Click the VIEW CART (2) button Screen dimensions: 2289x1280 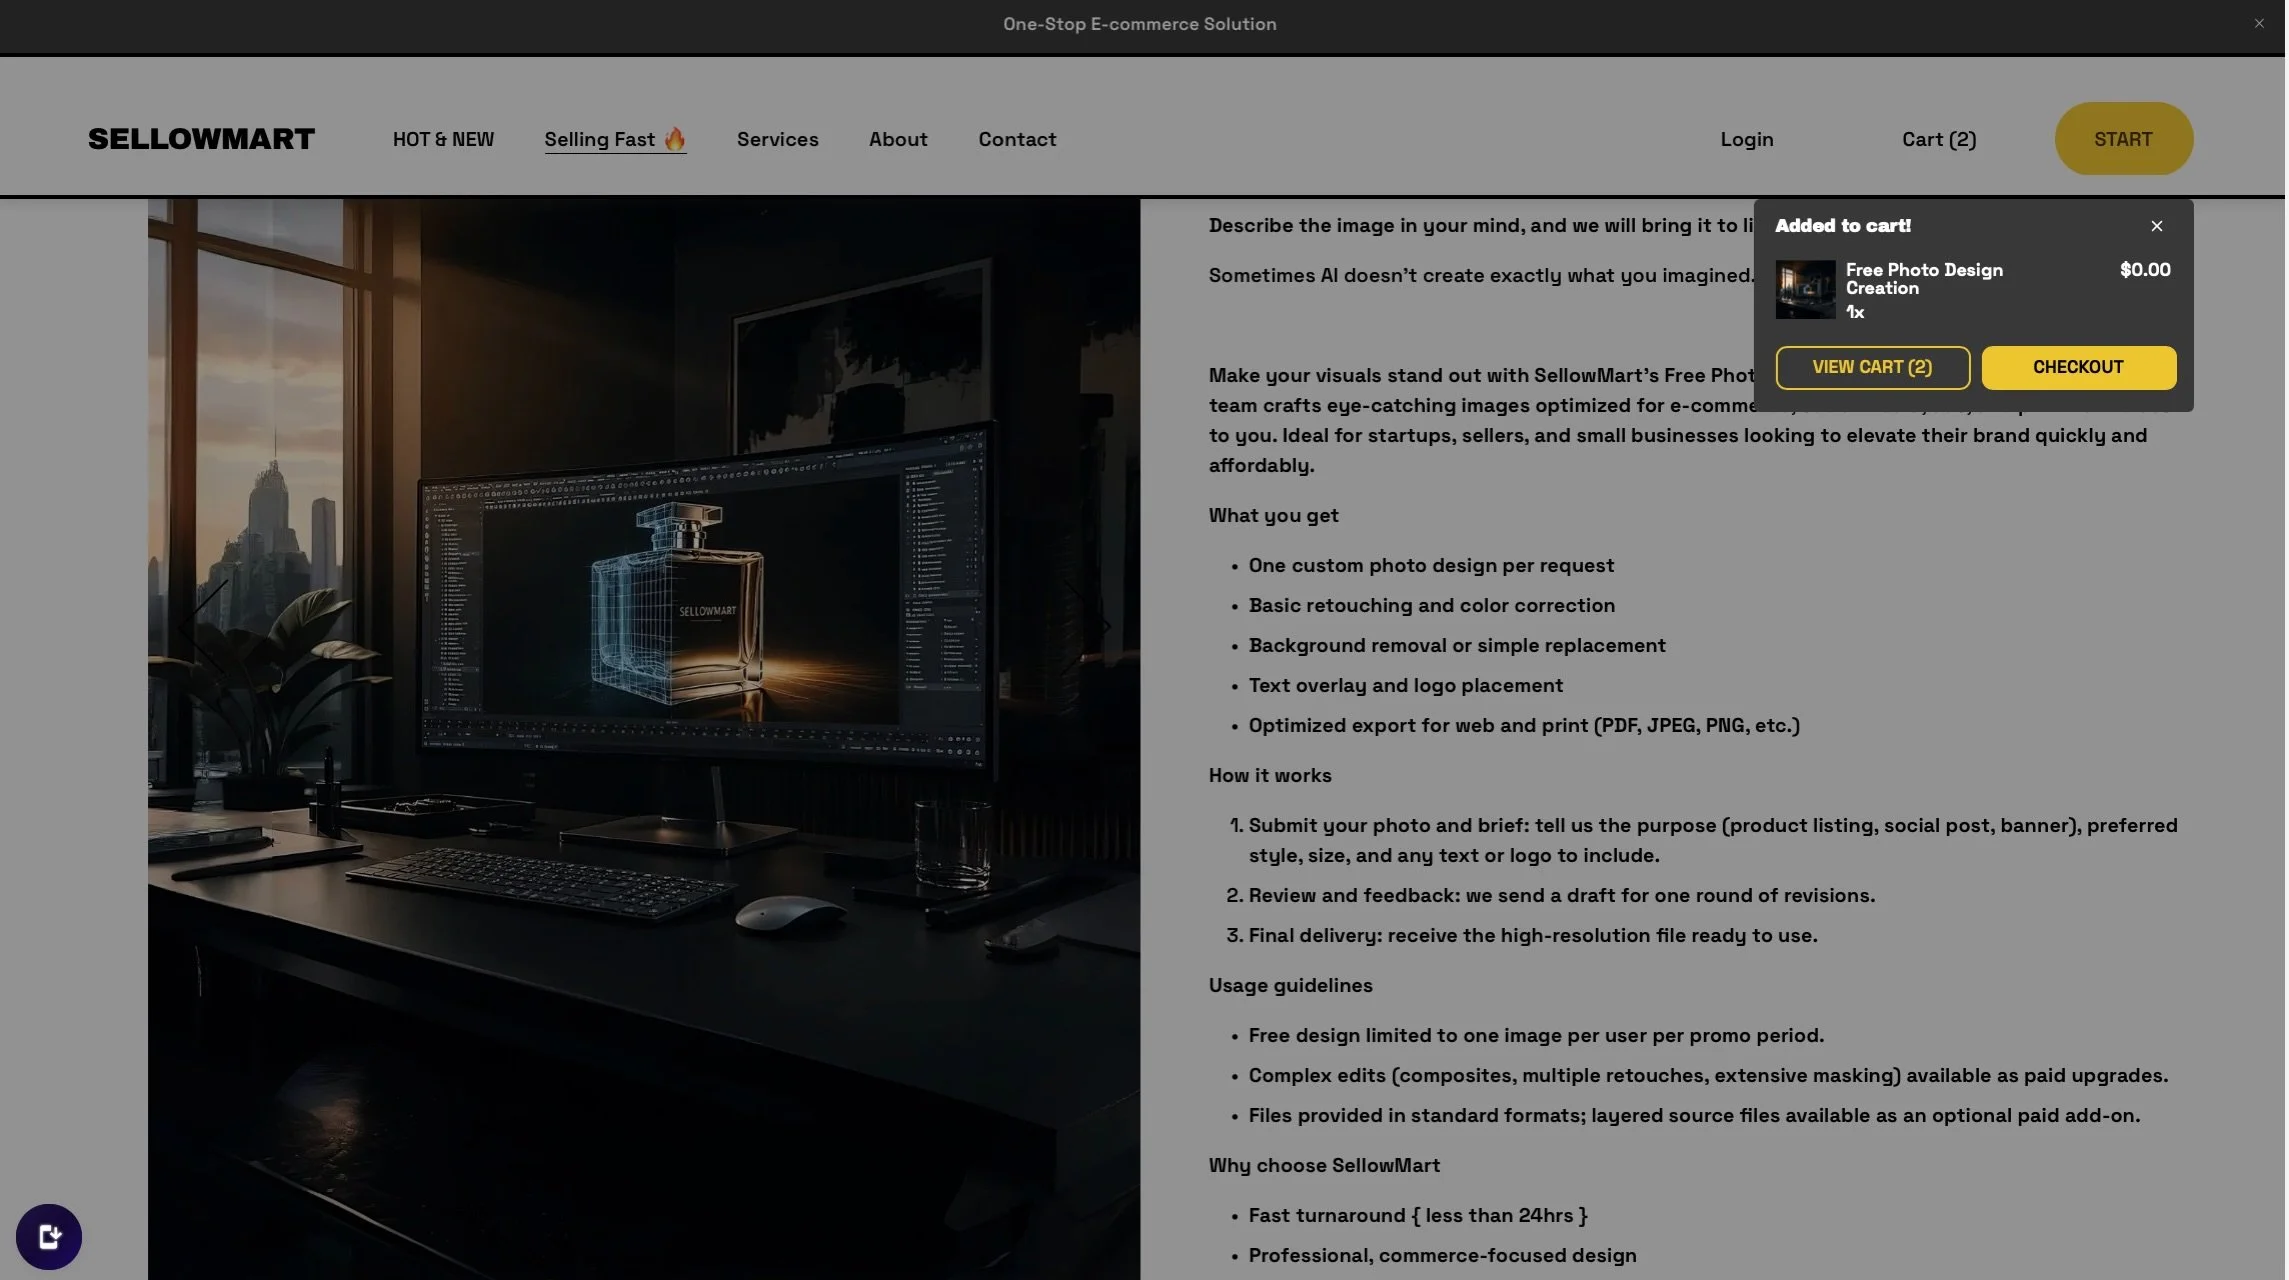click(x=1873, y=368)
